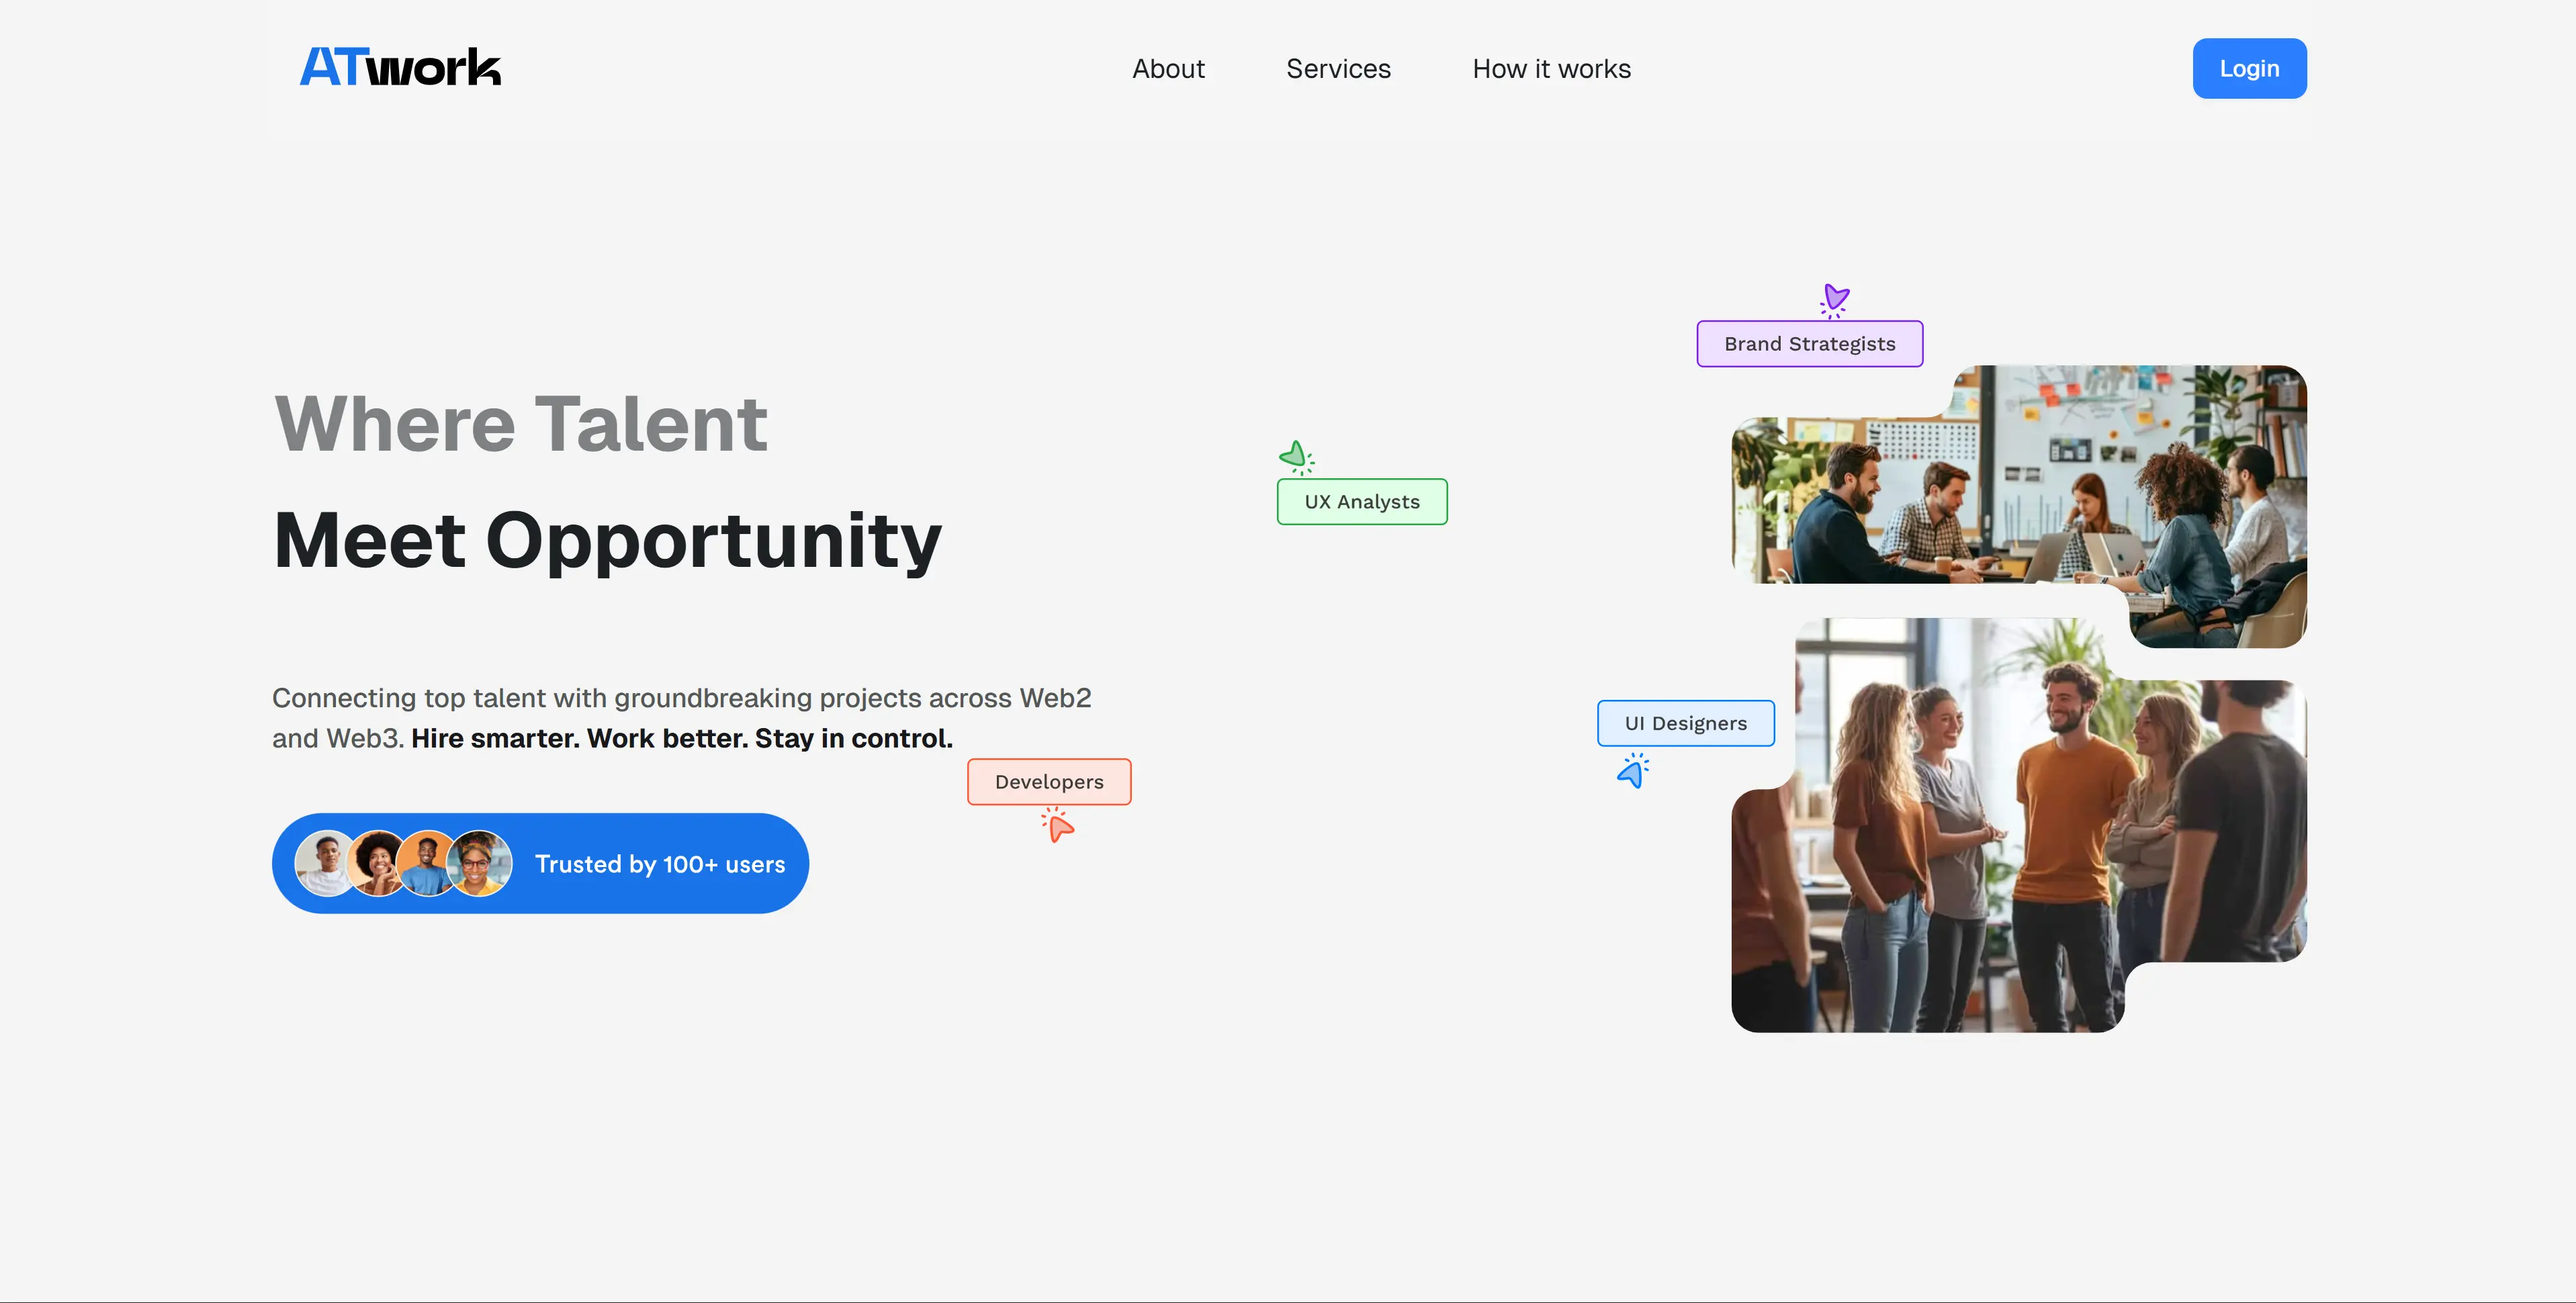Click the ATwork logo
The image size is (2576, 1303).
click(x=400, y=68)
